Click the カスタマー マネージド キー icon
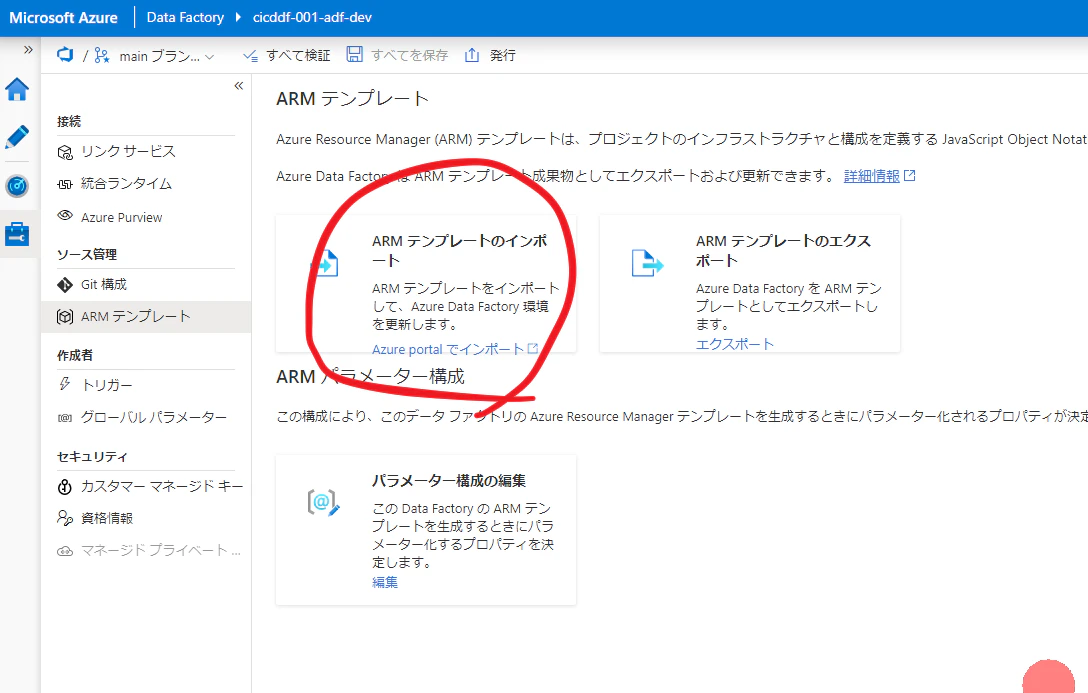The height and width of the screenshot is (693, 1088). (x=65, y=487)
